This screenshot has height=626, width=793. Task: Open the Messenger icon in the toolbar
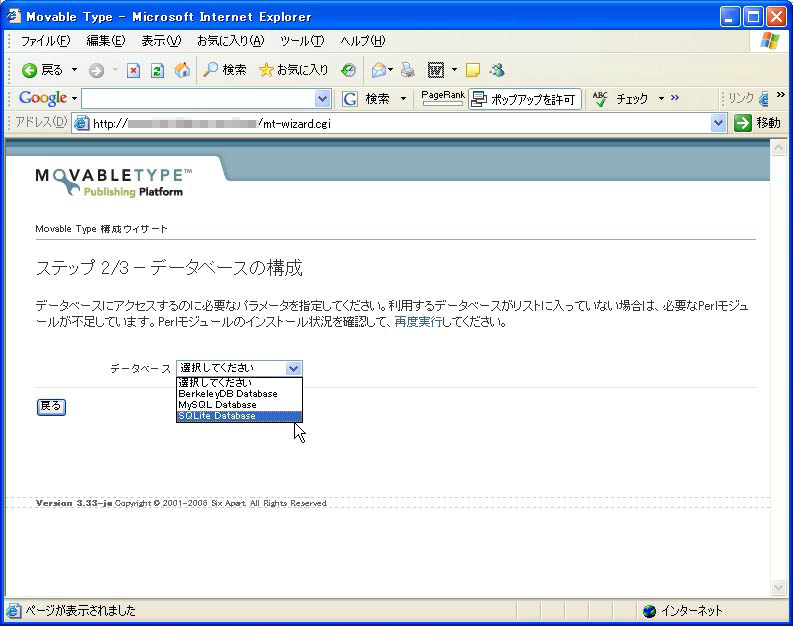[497, 70]
